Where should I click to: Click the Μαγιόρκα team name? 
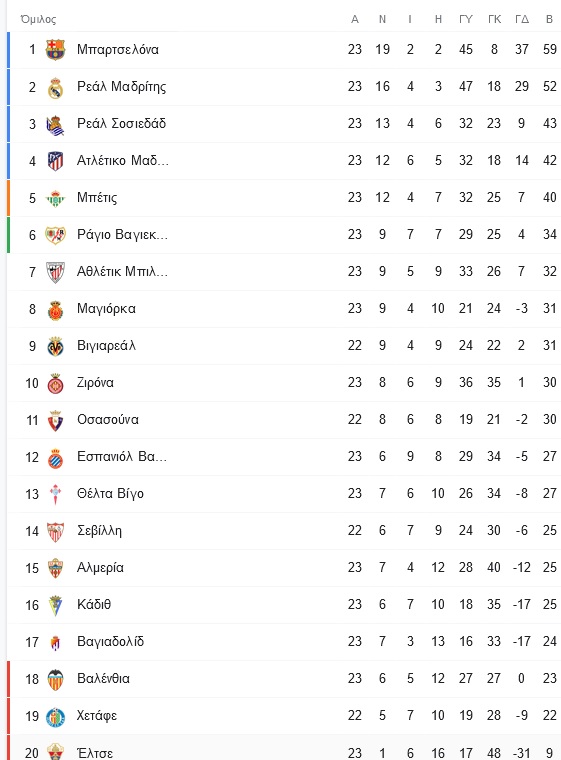point(106,309)
